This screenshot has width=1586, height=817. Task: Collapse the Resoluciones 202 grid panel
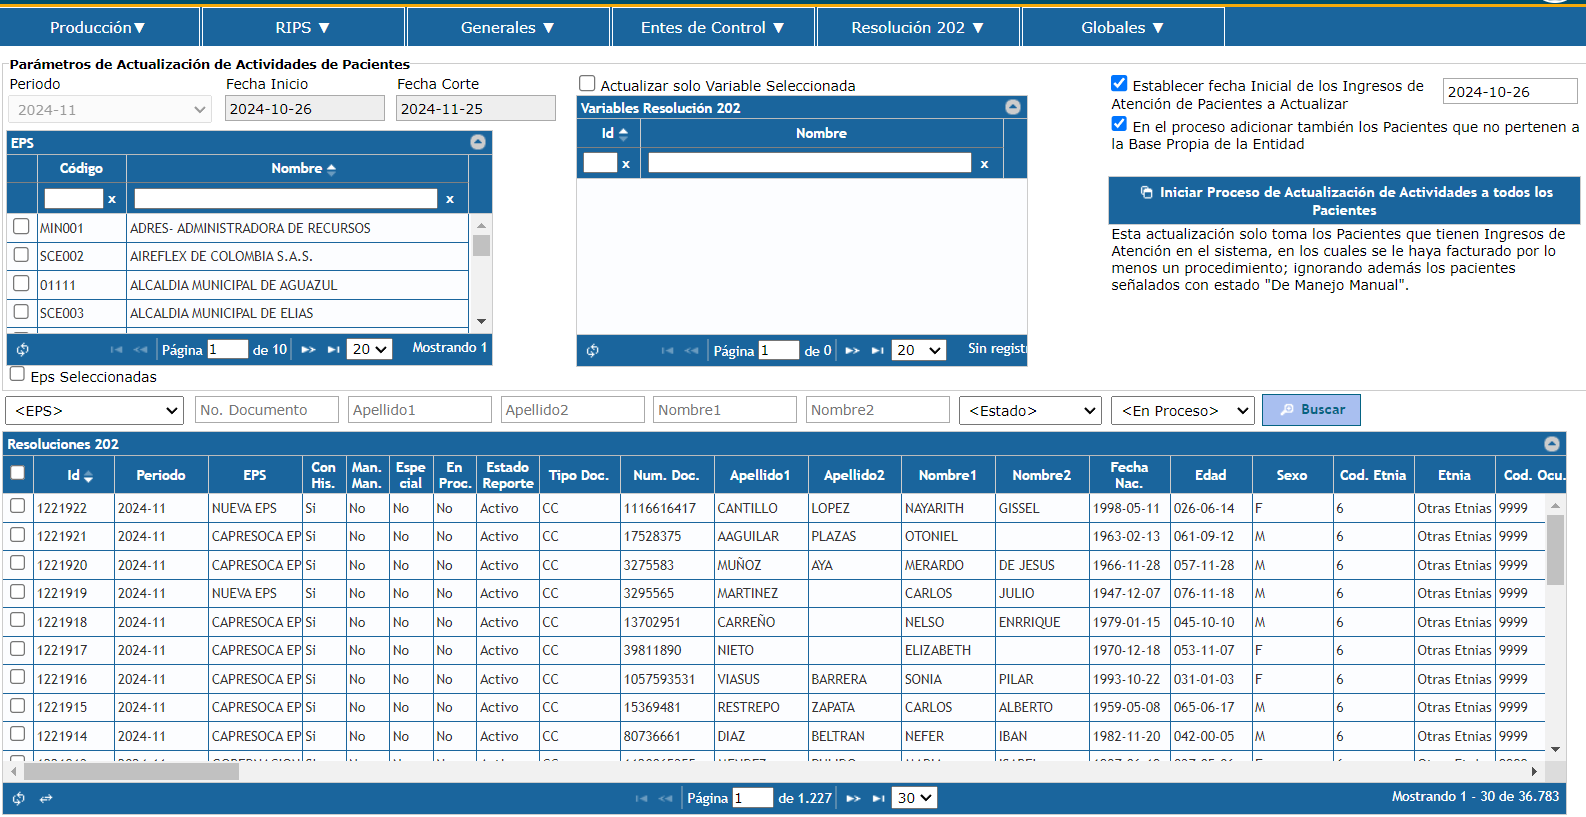click(x=1551, y=443)
